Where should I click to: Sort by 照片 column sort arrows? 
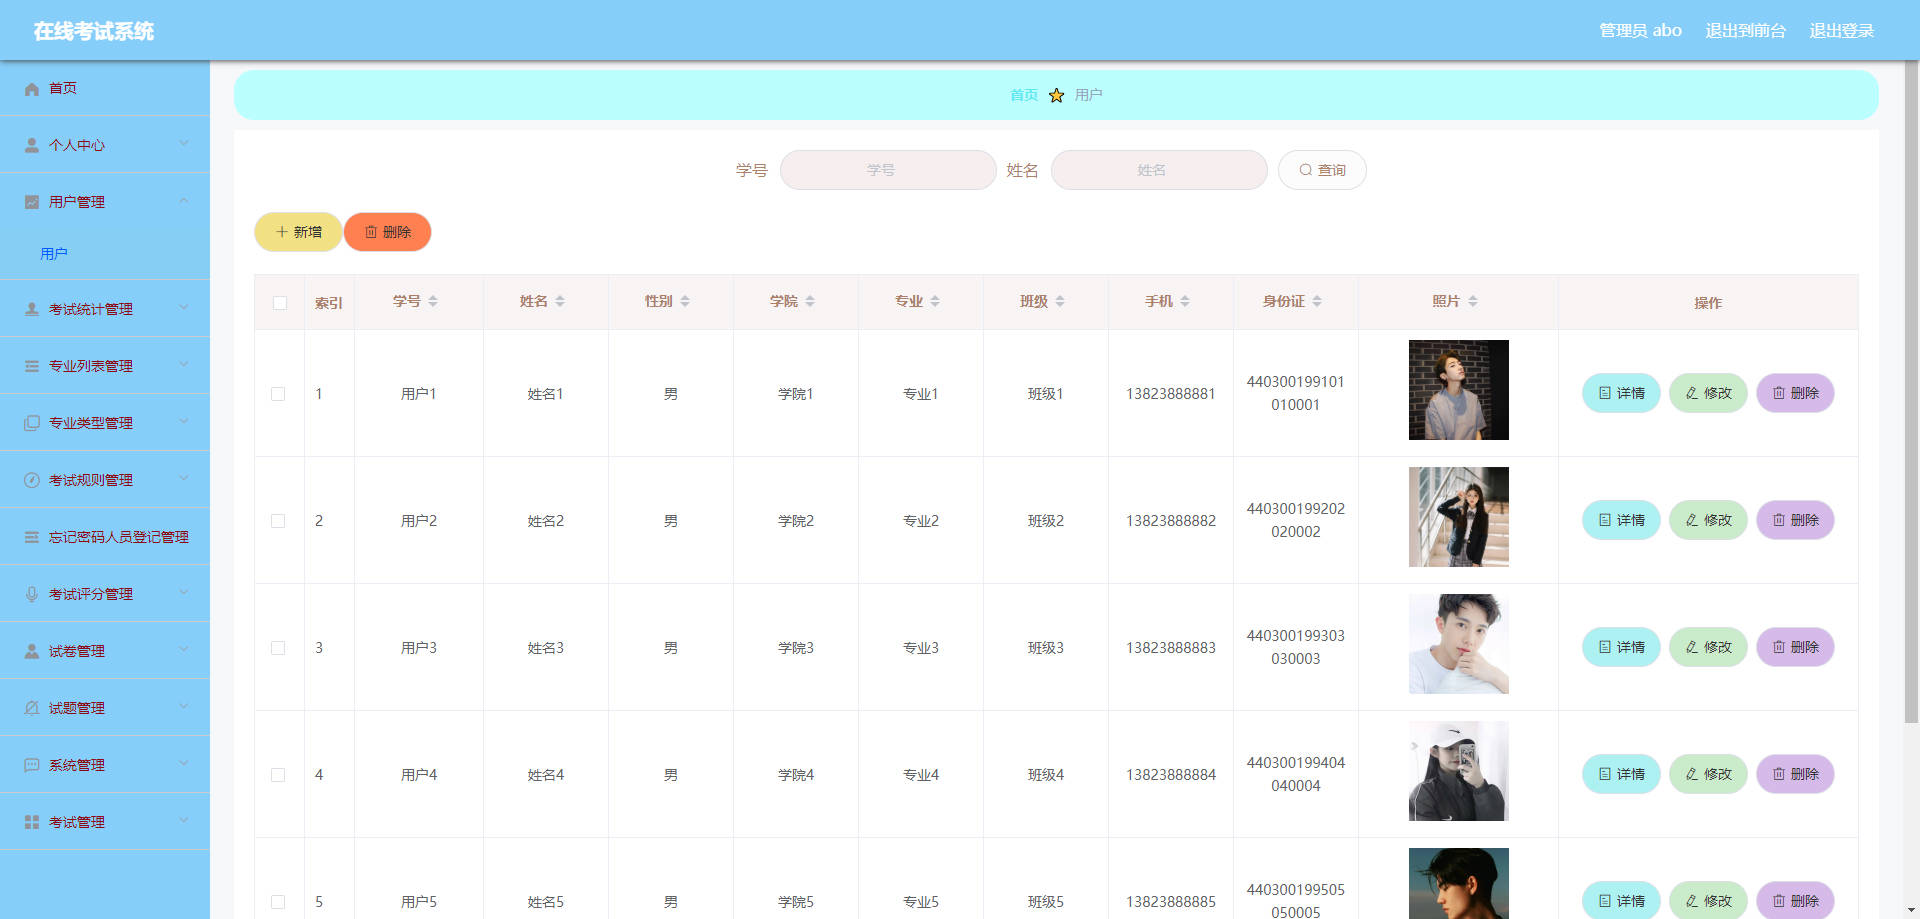(1473, 301)
